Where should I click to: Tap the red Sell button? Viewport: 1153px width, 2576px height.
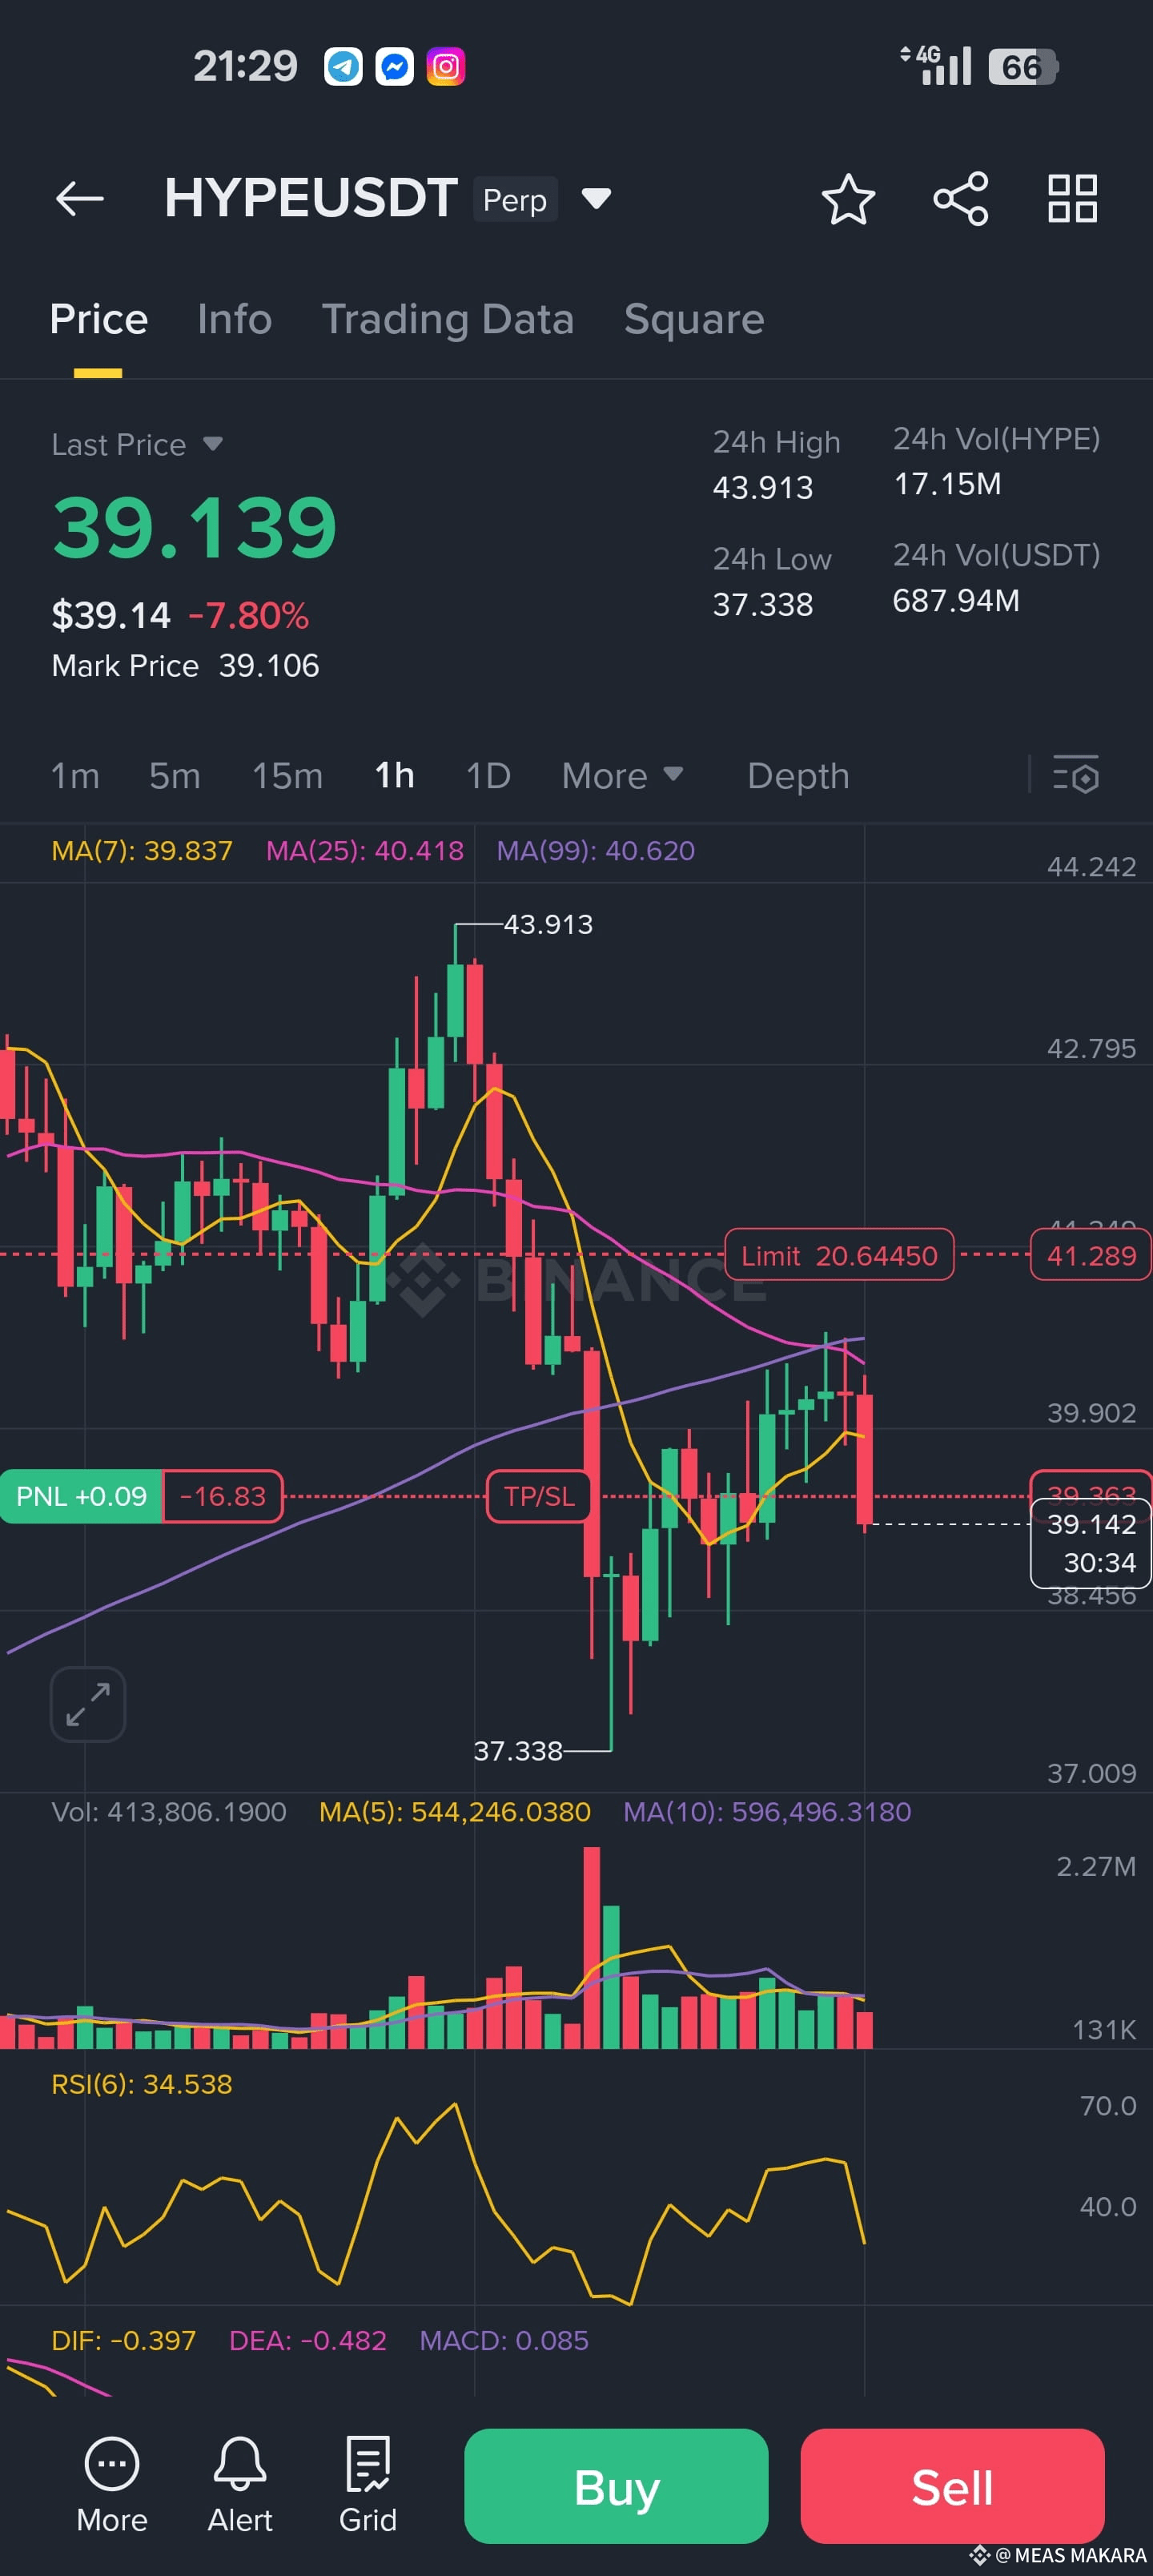(952, 2486)
